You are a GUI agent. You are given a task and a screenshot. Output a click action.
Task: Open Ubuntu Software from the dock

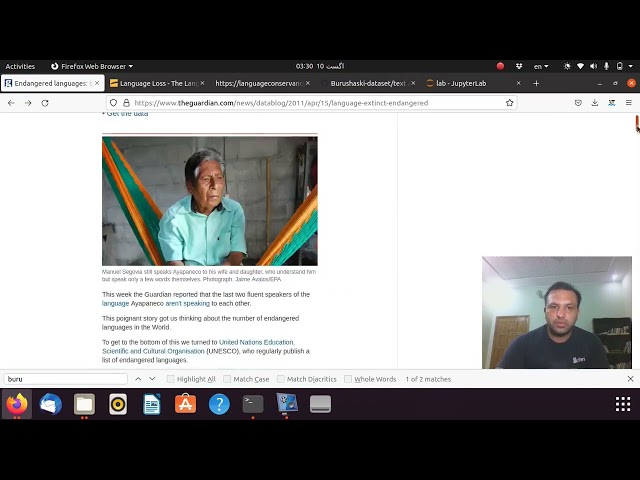click(185, 404)
